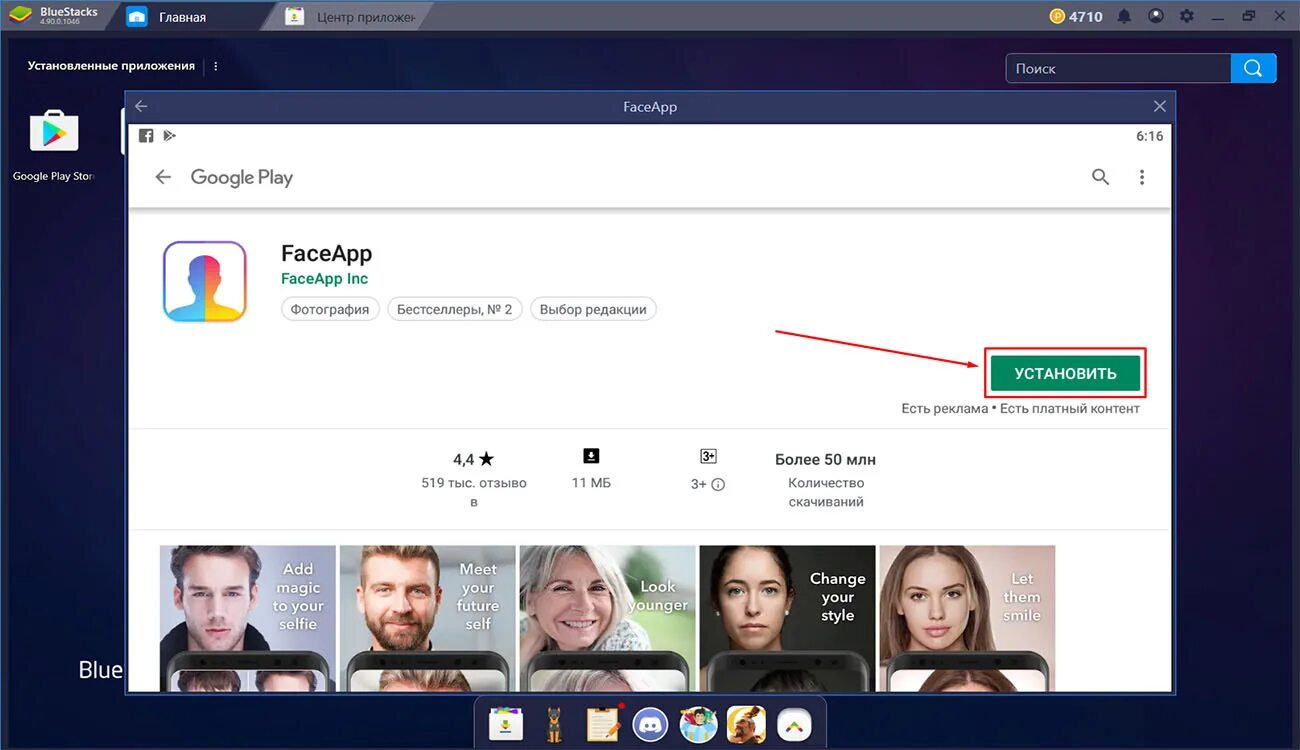Click the blue search magnifier button

pyautogui.click(x=1254, y=68)
